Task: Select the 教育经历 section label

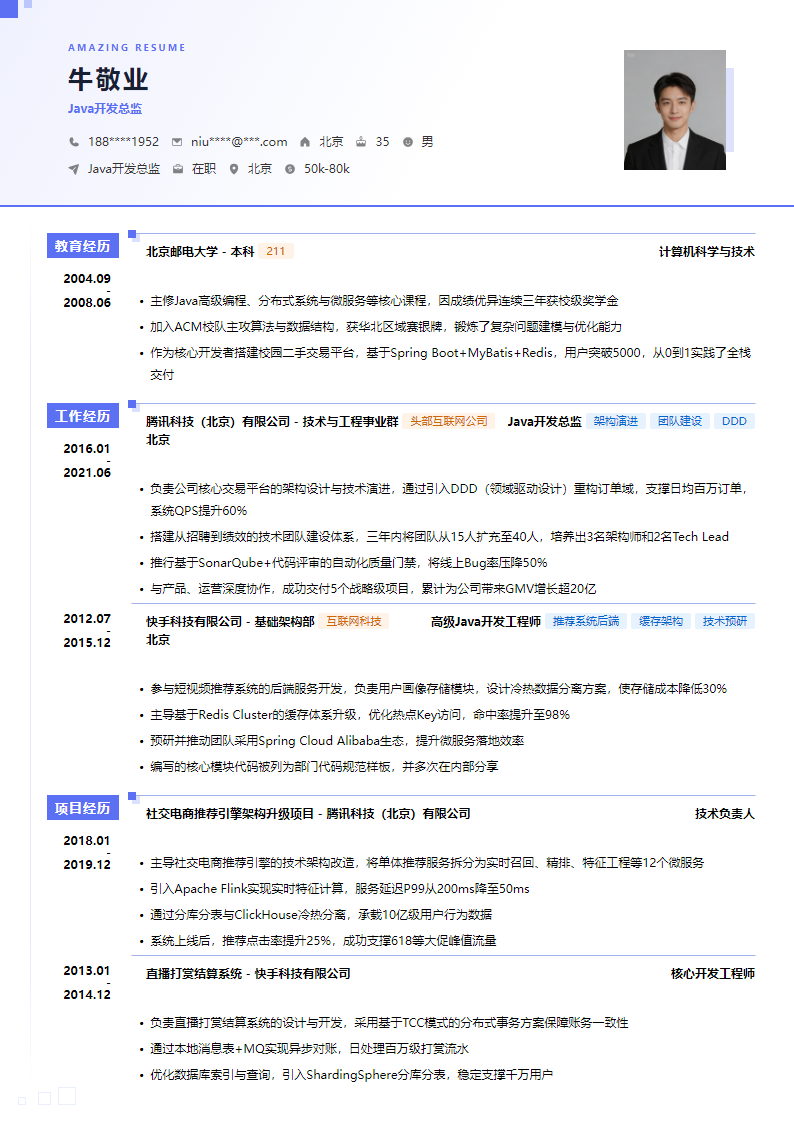Action: click(82, 246)
